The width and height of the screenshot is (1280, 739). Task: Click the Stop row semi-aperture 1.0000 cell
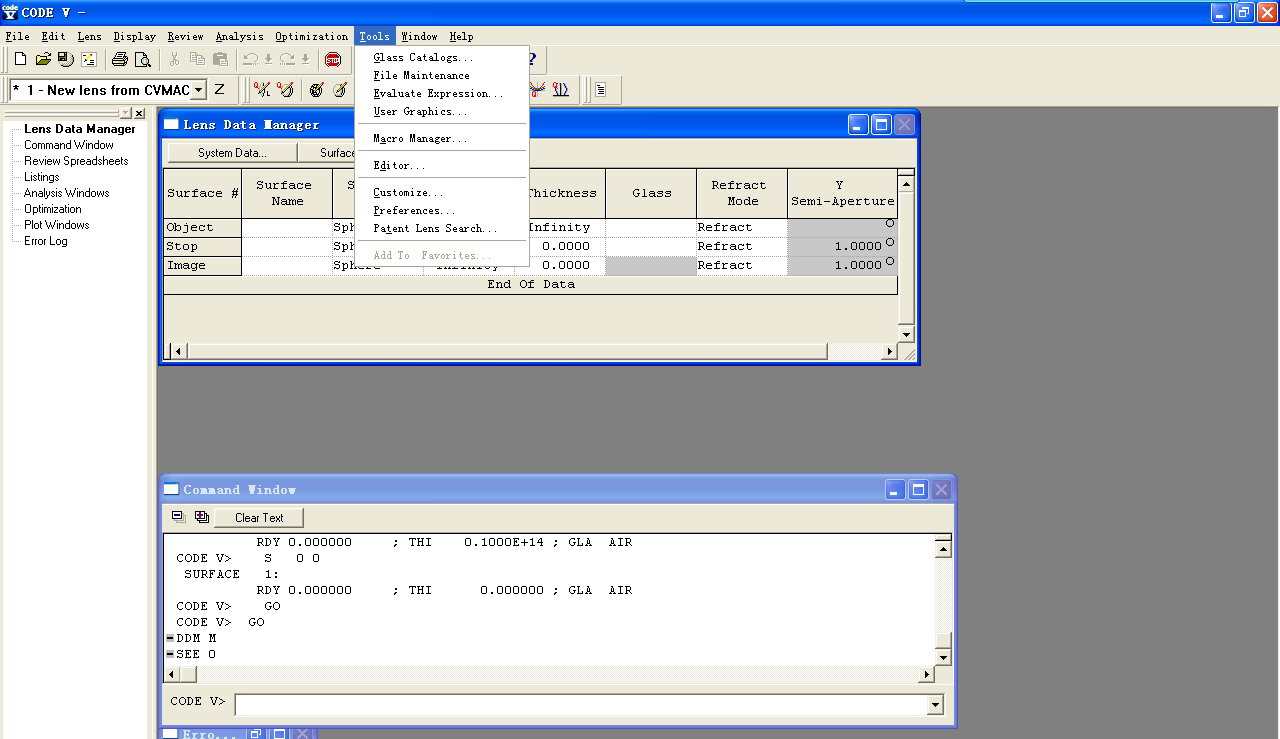coord(842,246)
